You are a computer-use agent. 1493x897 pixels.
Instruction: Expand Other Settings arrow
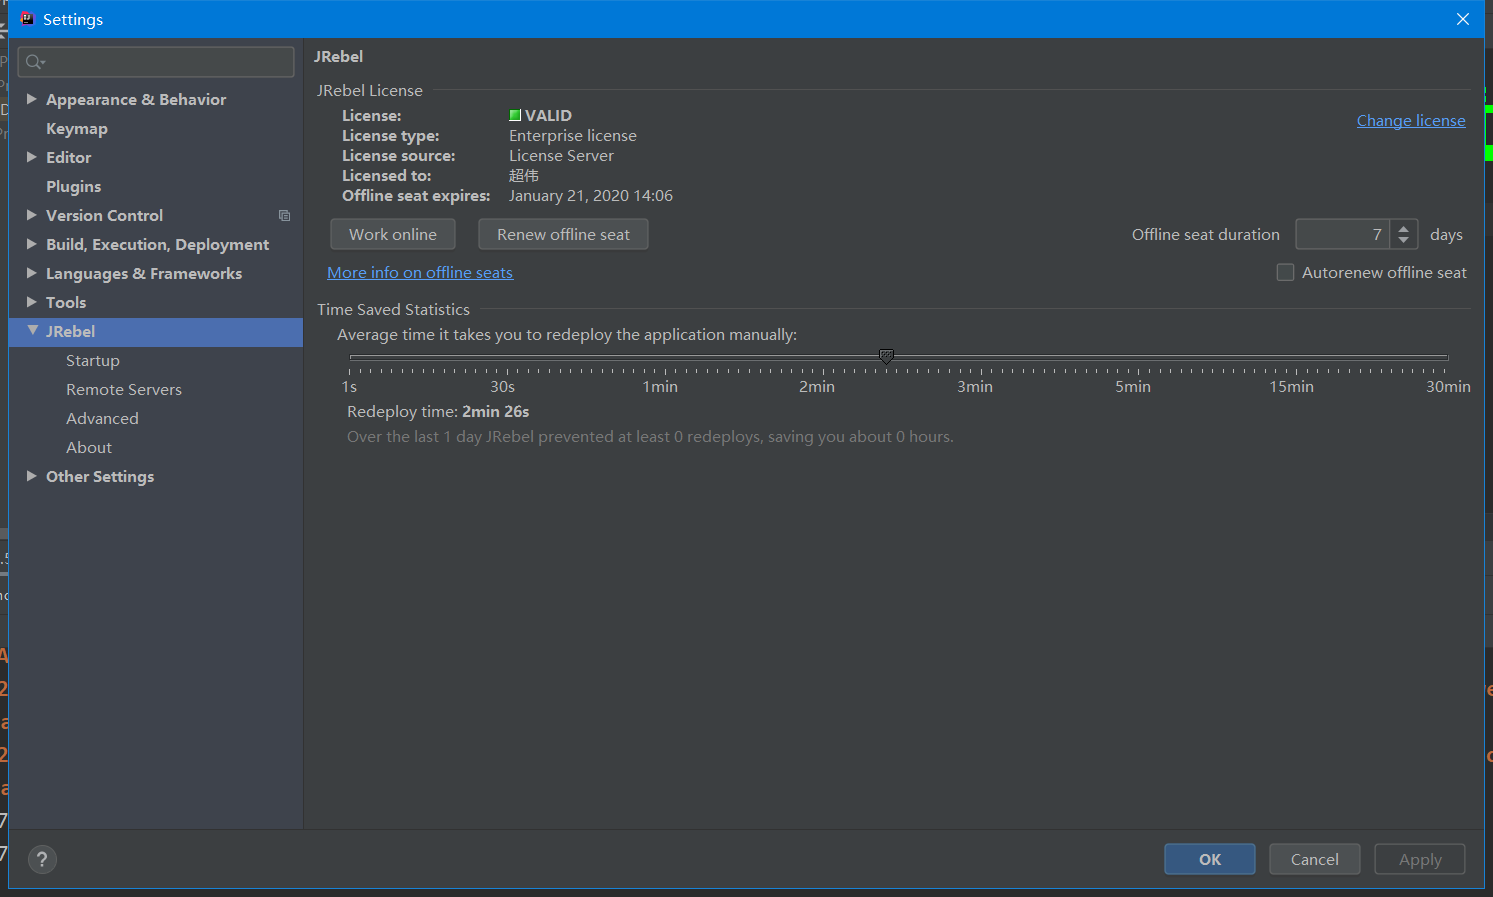[32, 476]
